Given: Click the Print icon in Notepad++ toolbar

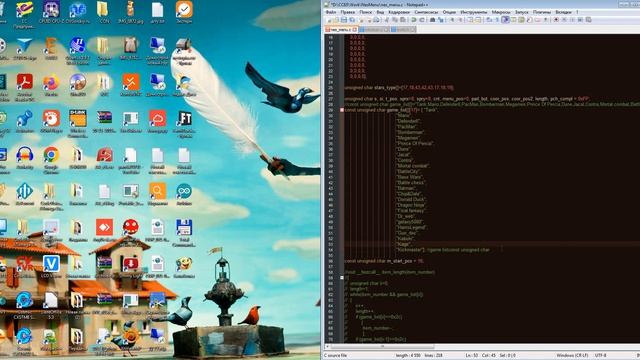Looking at the screenshot, I should [x=376, y=20].
